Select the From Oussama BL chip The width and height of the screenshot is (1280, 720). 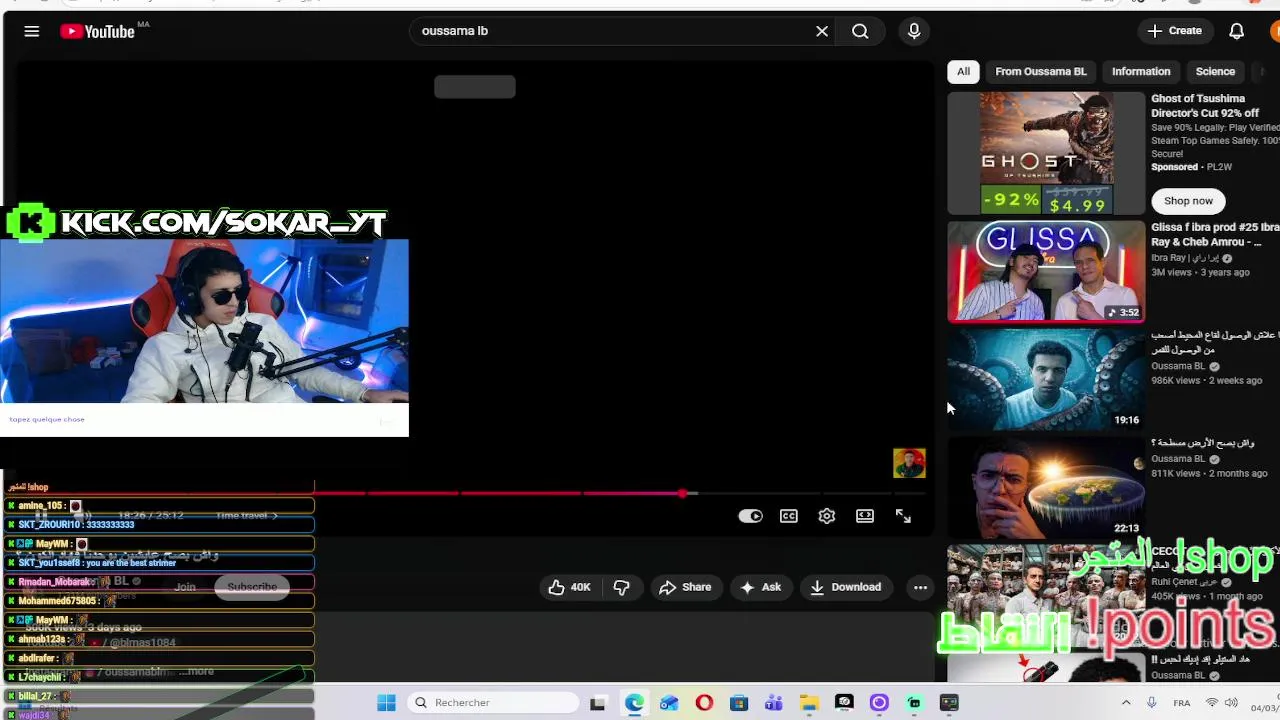coord(1040,71)
